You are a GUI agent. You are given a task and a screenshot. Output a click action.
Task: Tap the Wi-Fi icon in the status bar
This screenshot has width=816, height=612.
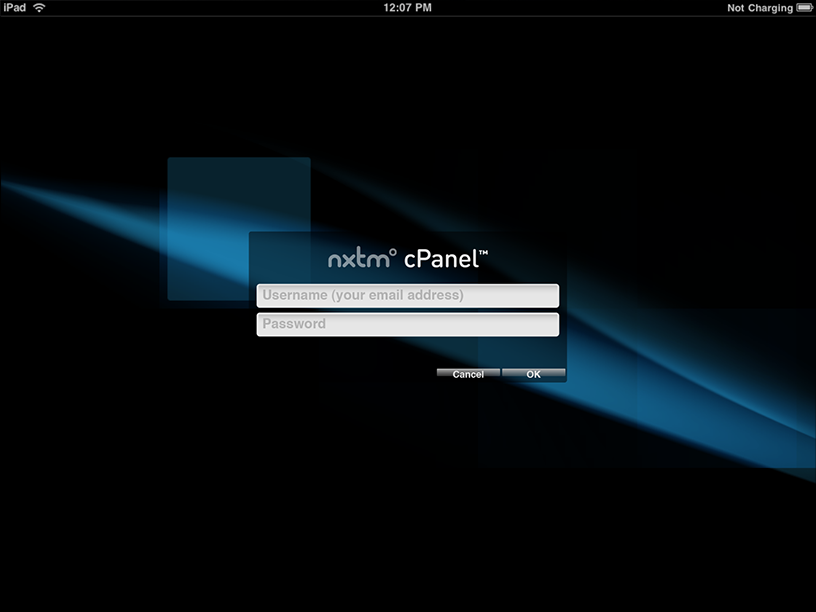click(x=39, y=7)
